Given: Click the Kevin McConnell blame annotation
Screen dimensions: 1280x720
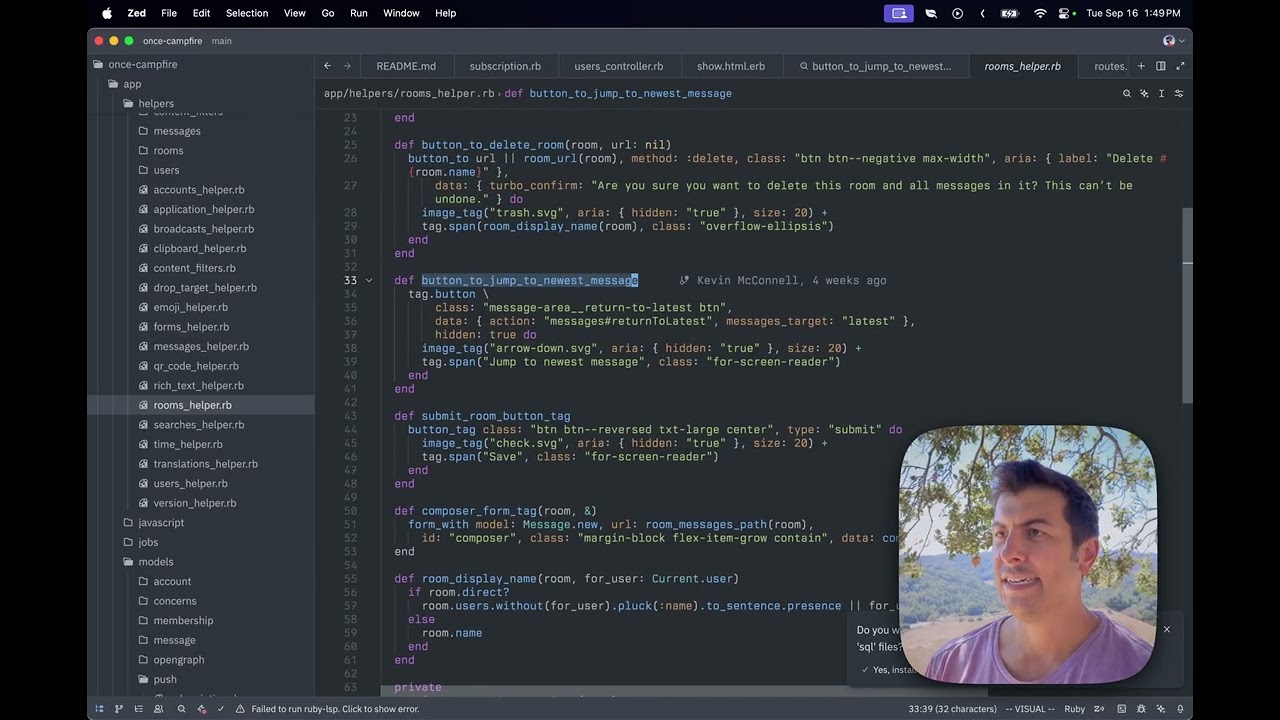Looking at the screenshot, I should pyautogui.click(x=783, y=281).
